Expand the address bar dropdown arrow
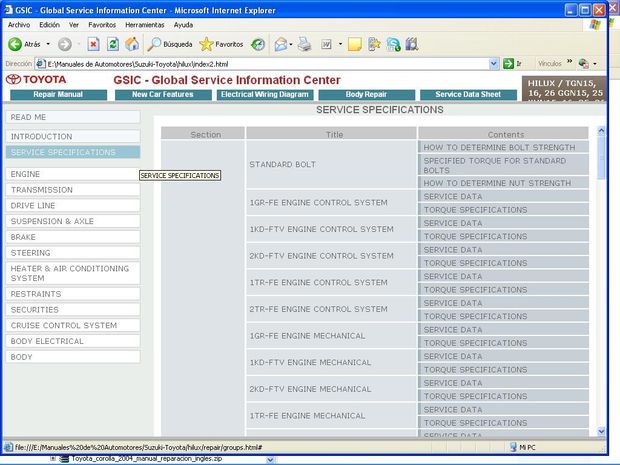This screenshot has width=620, height=465. coord(494,63)
